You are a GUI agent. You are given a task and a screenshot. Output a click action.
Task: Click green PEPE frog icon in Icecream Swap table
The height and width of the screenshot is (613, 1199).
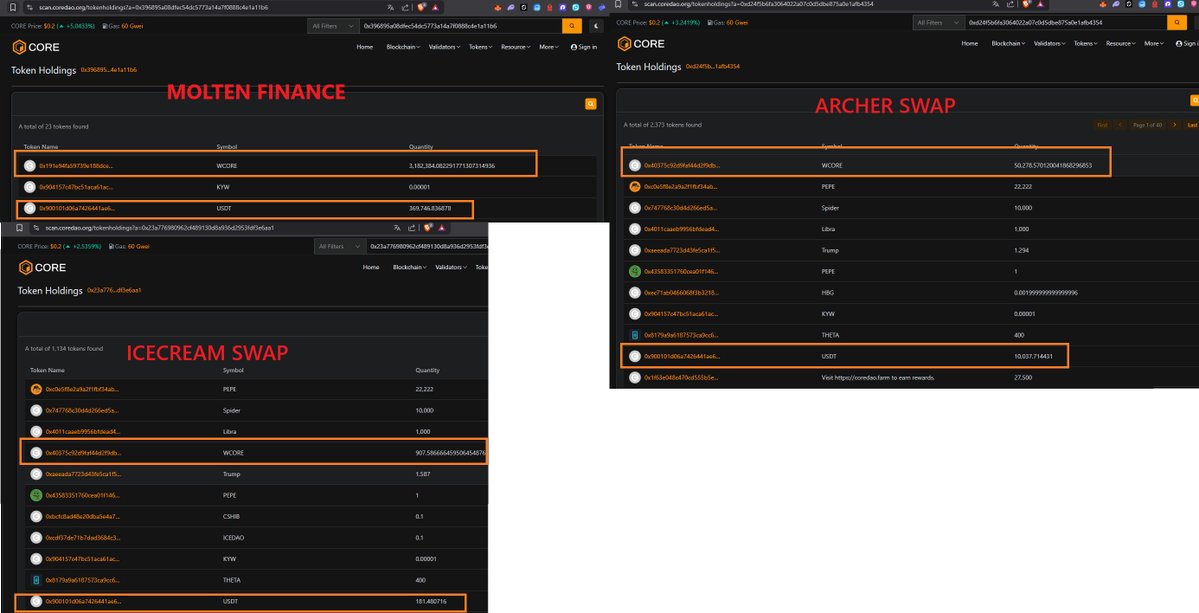(36, 495)
